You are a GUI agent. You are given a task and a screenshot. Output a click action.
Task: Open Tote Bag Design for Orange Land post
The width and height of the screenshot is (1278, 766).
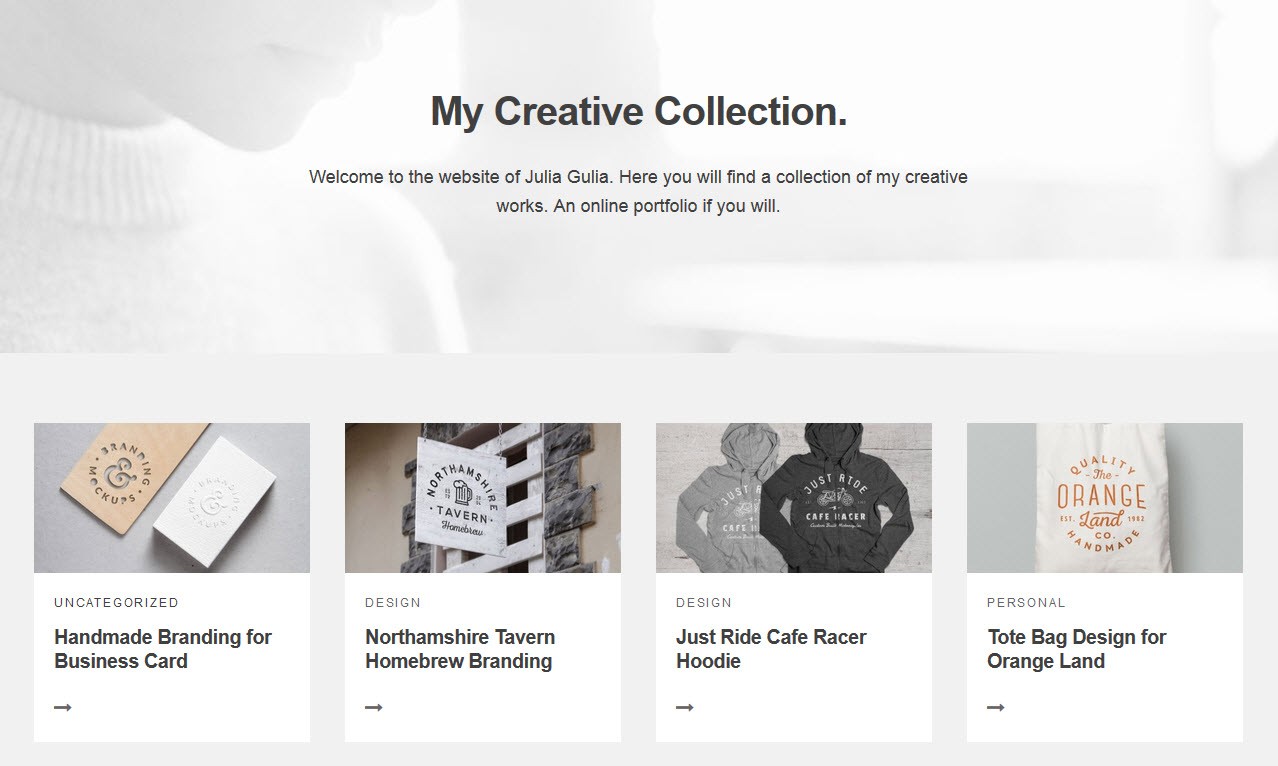tap(1077, 649)
